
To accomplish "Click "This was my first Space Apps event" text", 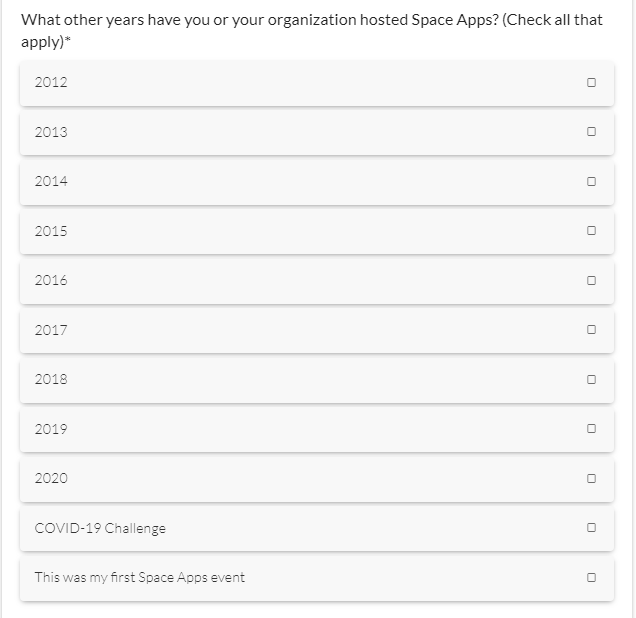I will tap(139, 578).
